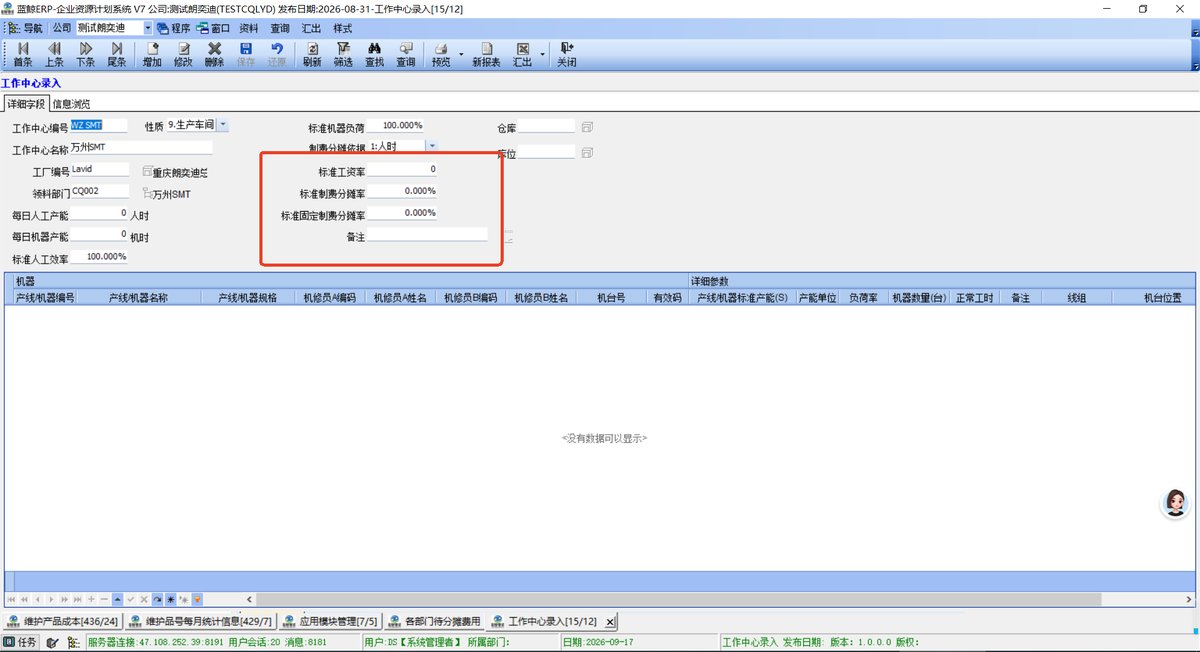
Task: Click the 标准工资率 input field
Action: coord(402,170)
